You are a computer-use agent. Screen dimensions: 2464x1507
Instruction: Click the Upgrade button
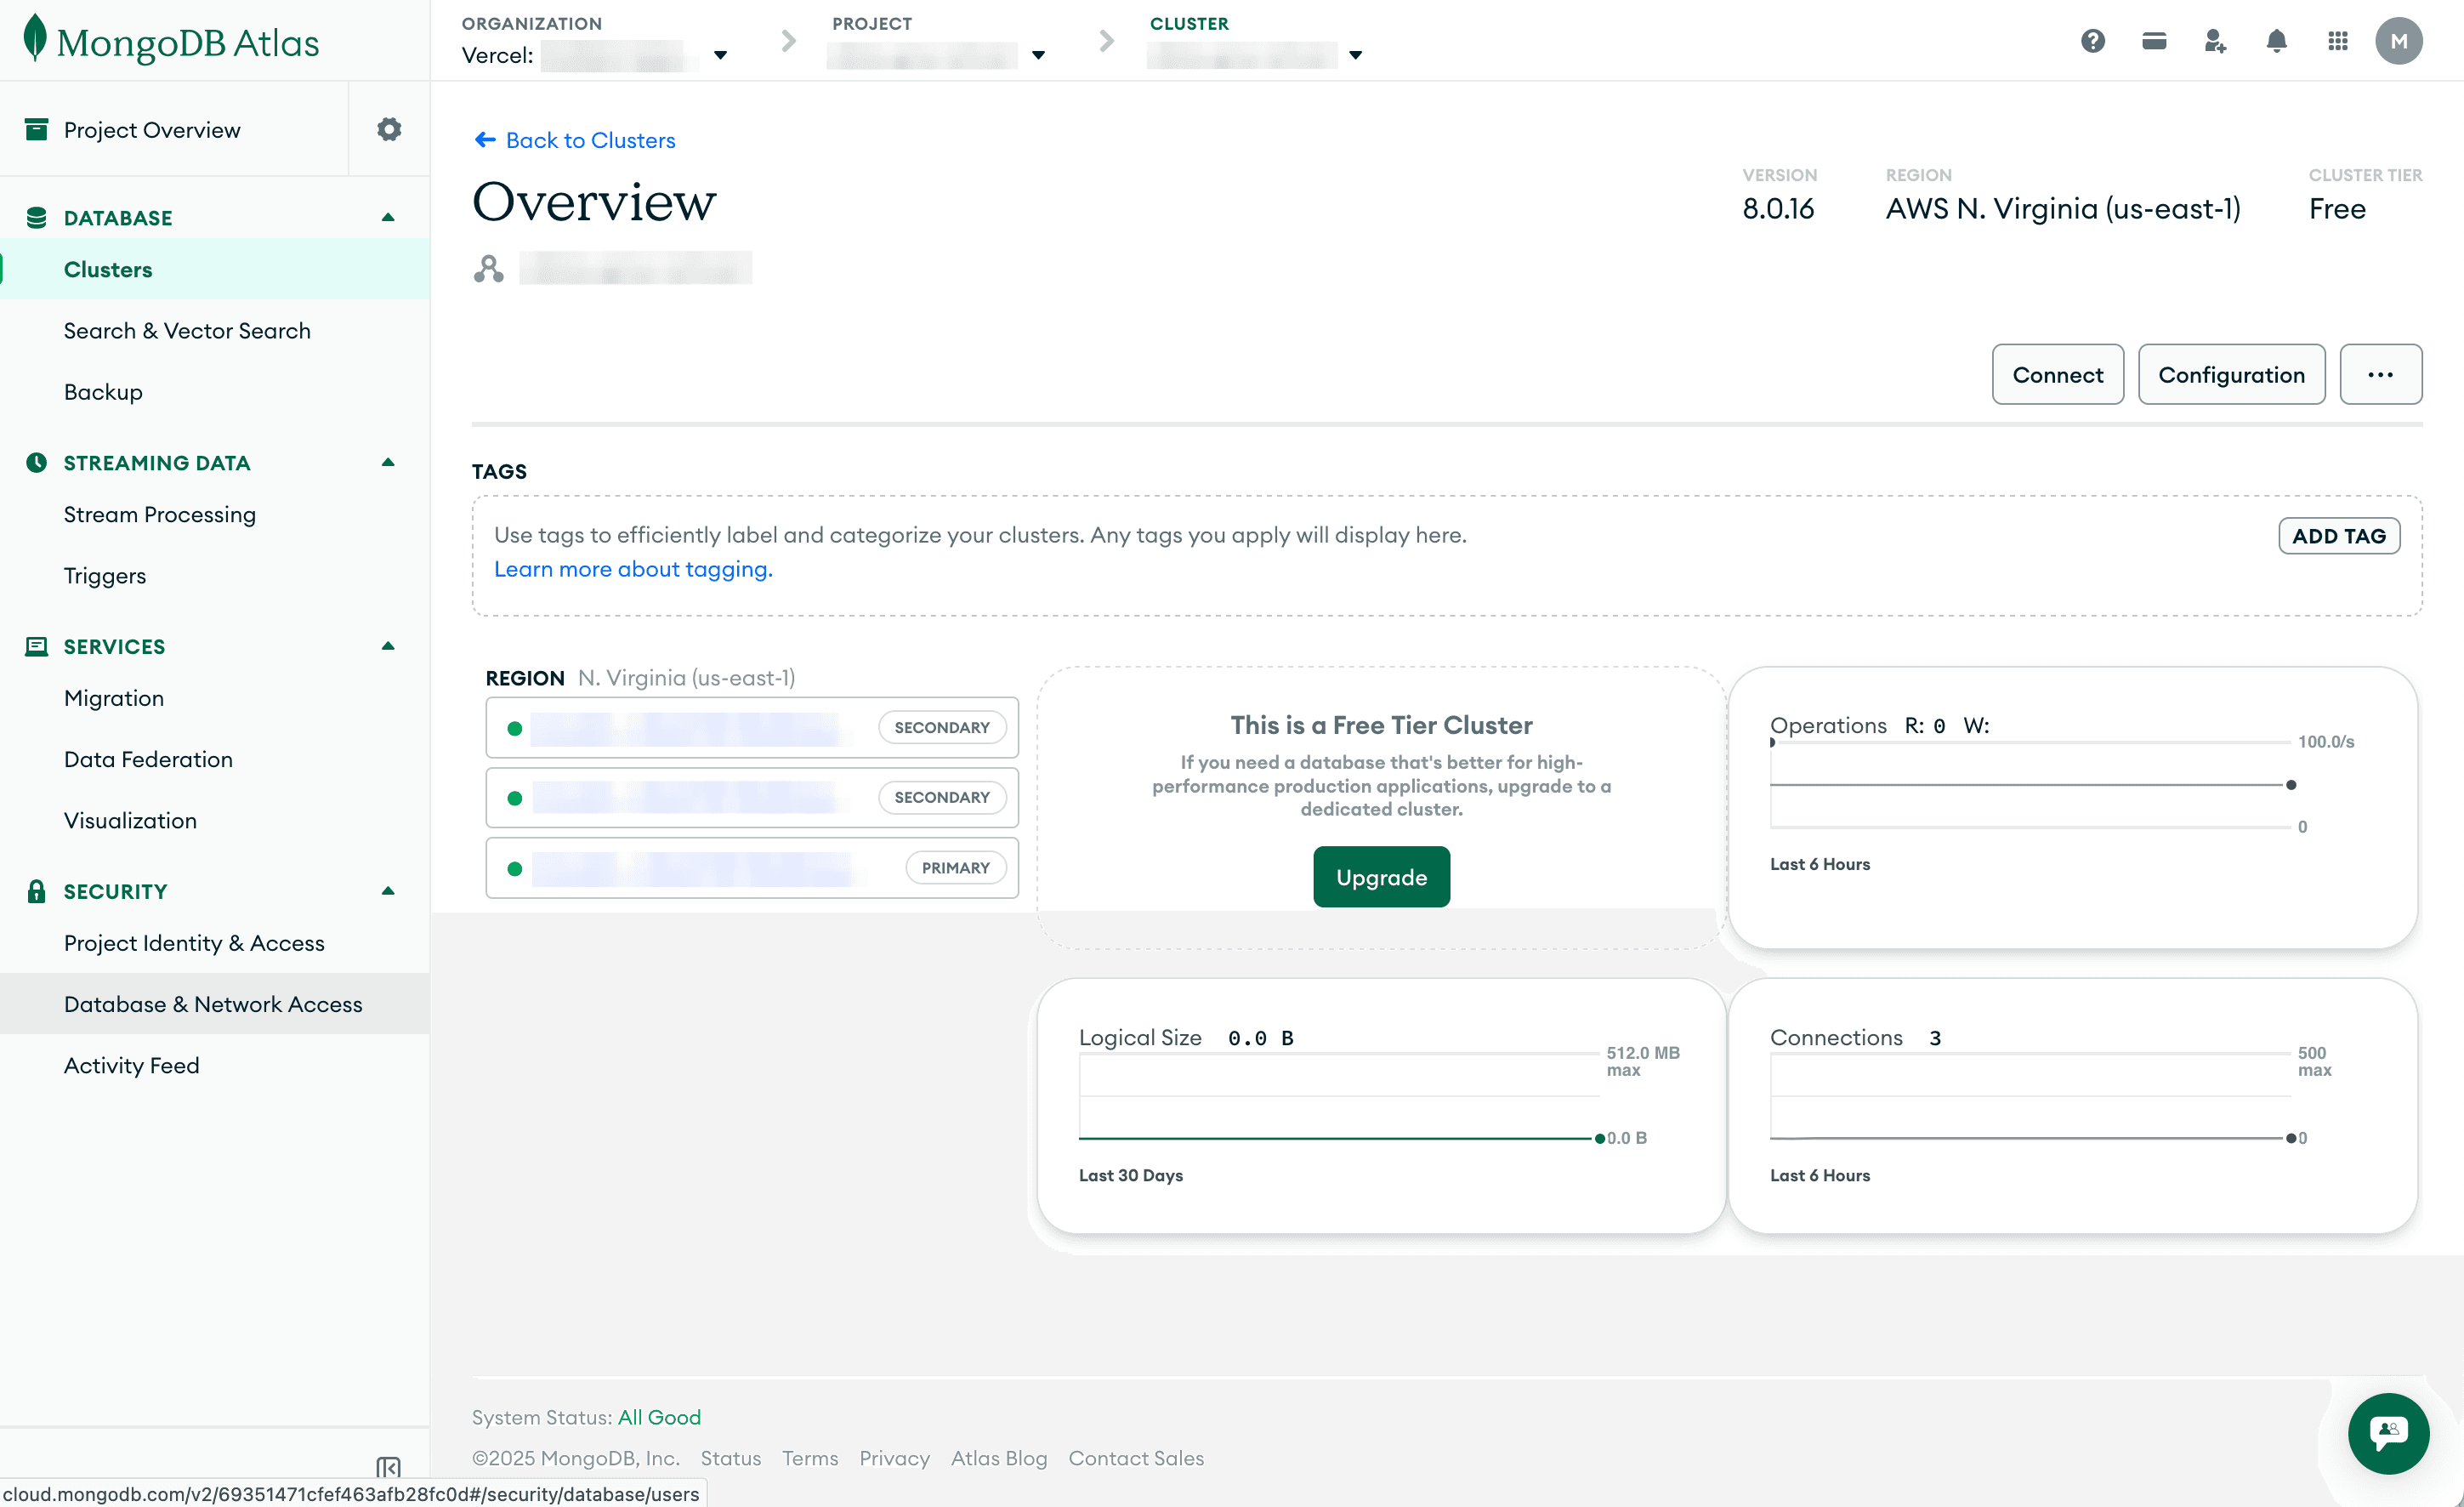point(1381,876)
